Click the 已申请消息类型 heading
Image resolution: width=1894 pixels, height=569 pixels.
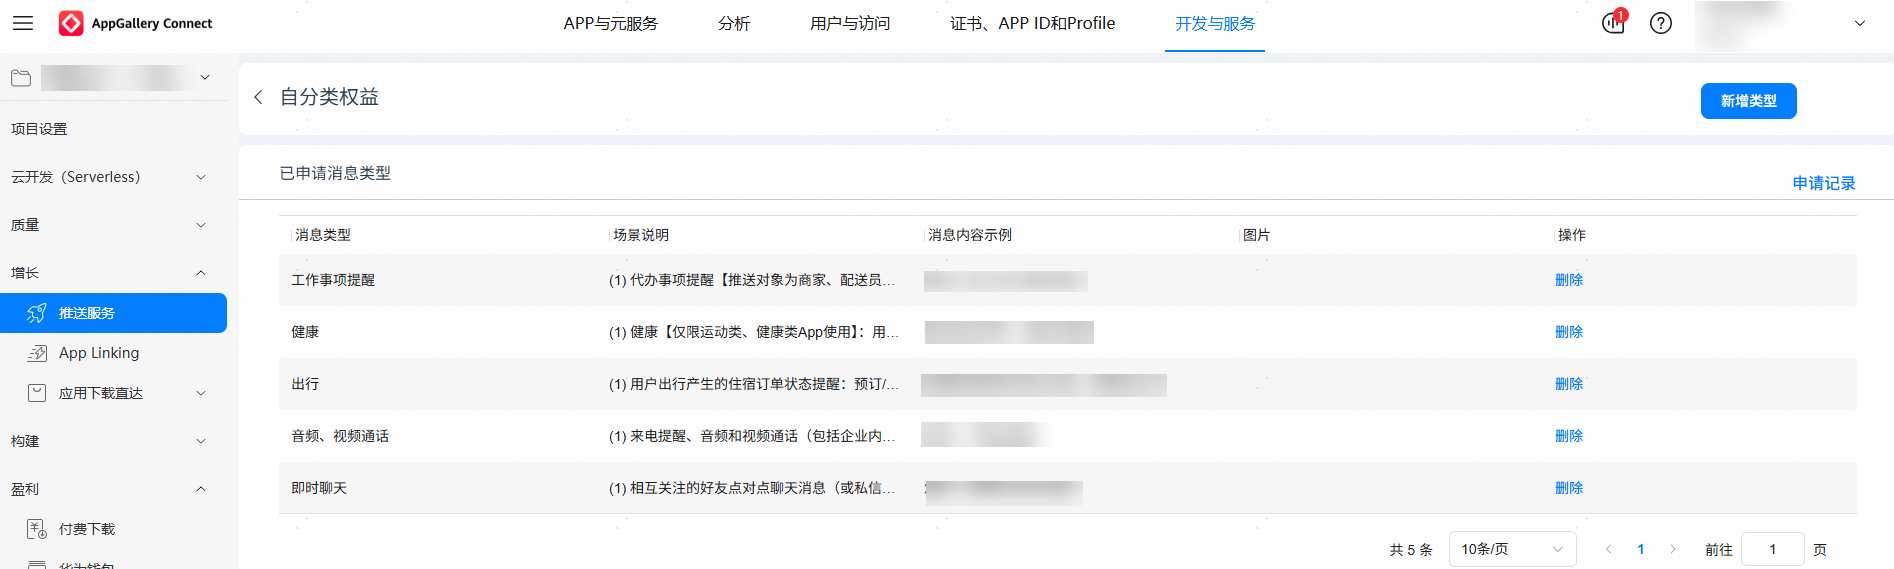pos(335,173)
